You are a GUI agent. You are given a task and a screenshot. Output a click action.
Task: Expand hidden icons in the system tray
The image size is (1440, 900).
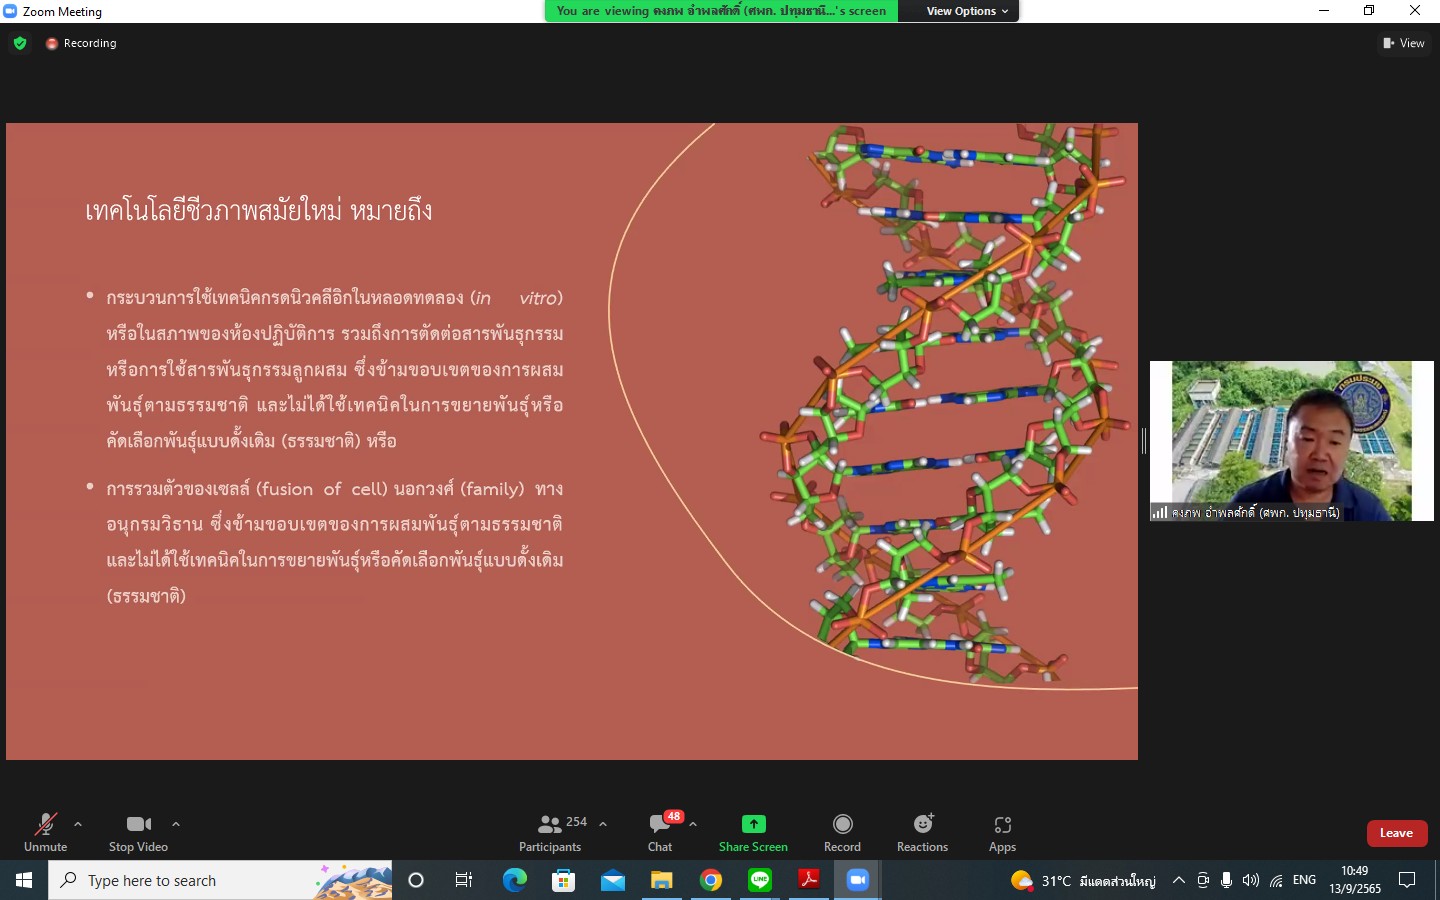(1178, 880)
